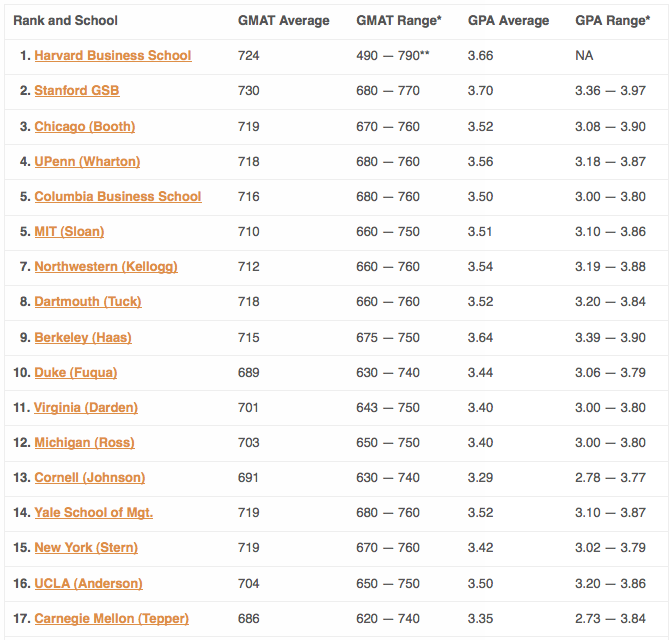The height and width of the screenshot is (640, 672).
Task: Click the Michigan (Ross) link
Action: [x=84, y=443]
